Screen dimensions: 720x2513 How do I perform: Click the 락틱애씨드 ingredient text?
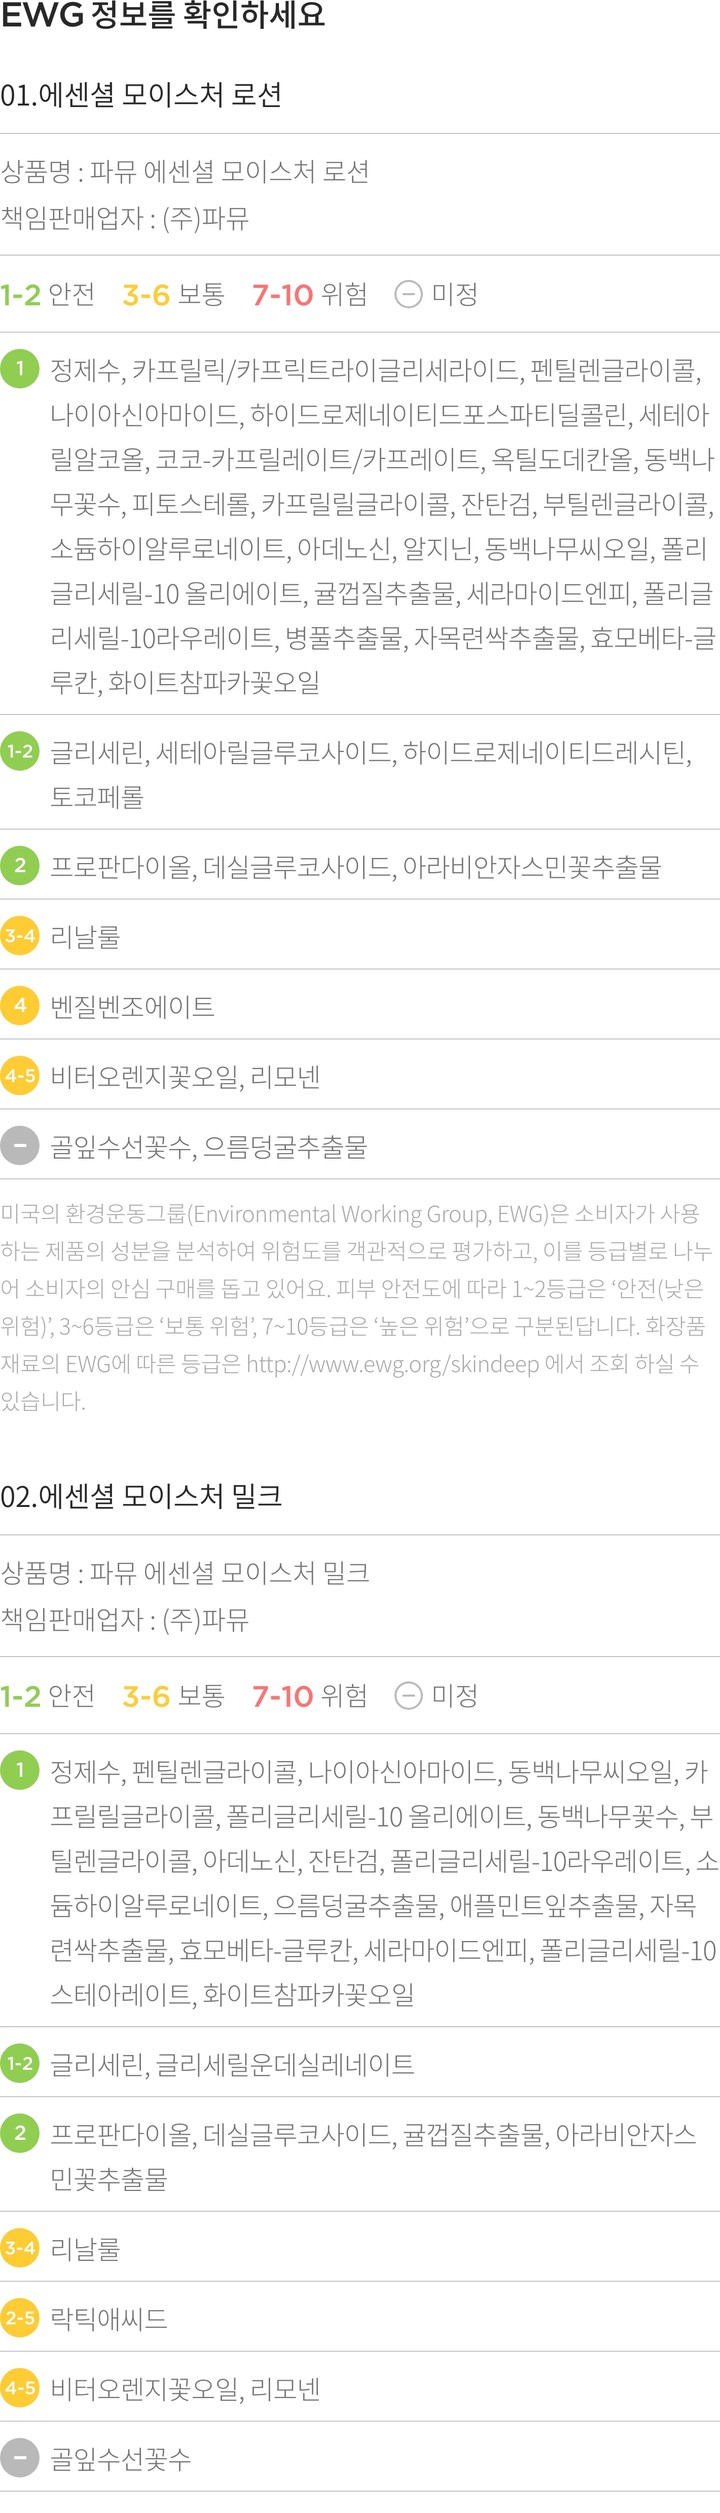pyautogui.click(x=109, y=2318)
